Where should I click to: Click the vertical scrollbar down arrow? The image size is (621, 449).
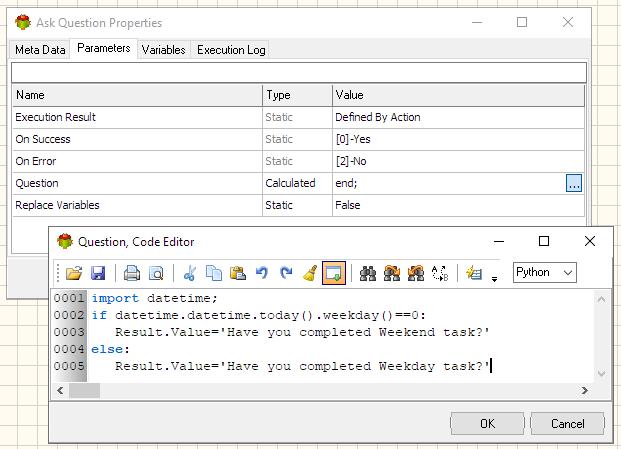click(601, 374)
